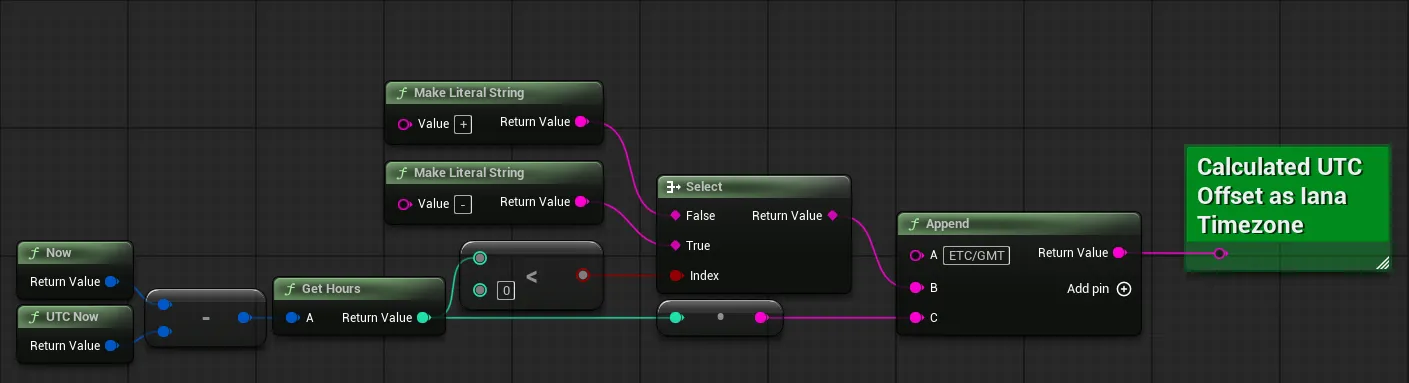Click the Select node's title icon
This screenshot has height=383, width=1409.
pyautogui.click(x=674, y=187)
